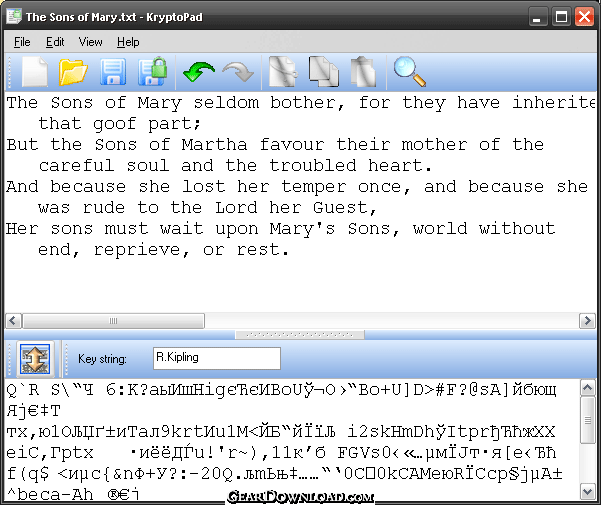Image resolution: width=601 pixels, height=505 pixels.
Task: Save encrypted with padlock floppy icon
Action: tap(153, 71)
